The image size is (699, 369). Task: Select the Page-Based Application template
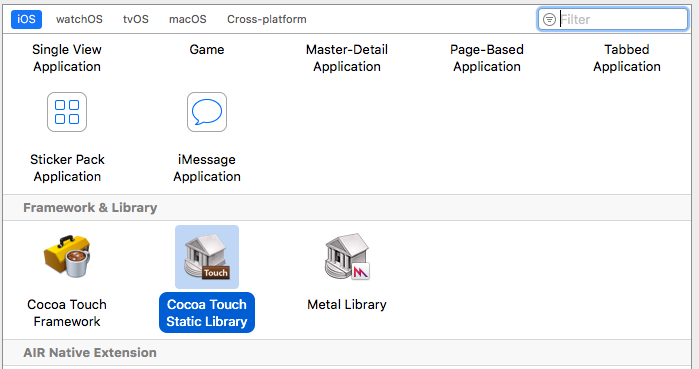(487, 58)
